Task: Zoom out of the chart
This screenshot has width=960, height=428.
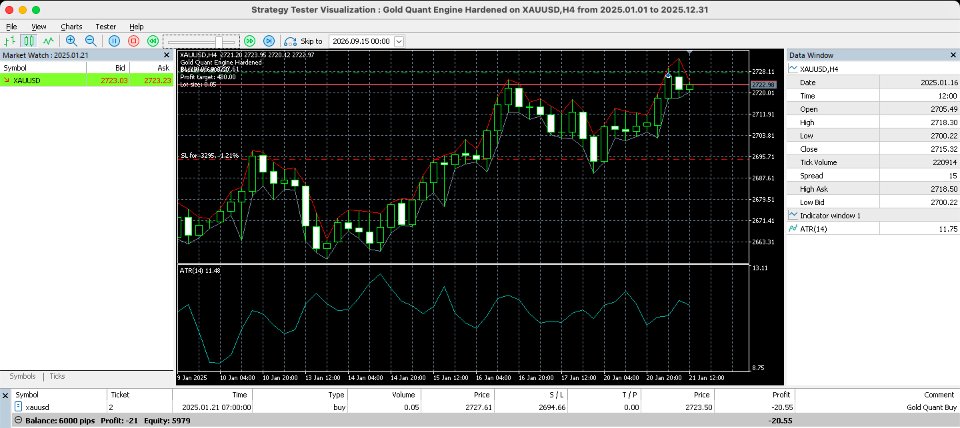Action: [90, 41]
